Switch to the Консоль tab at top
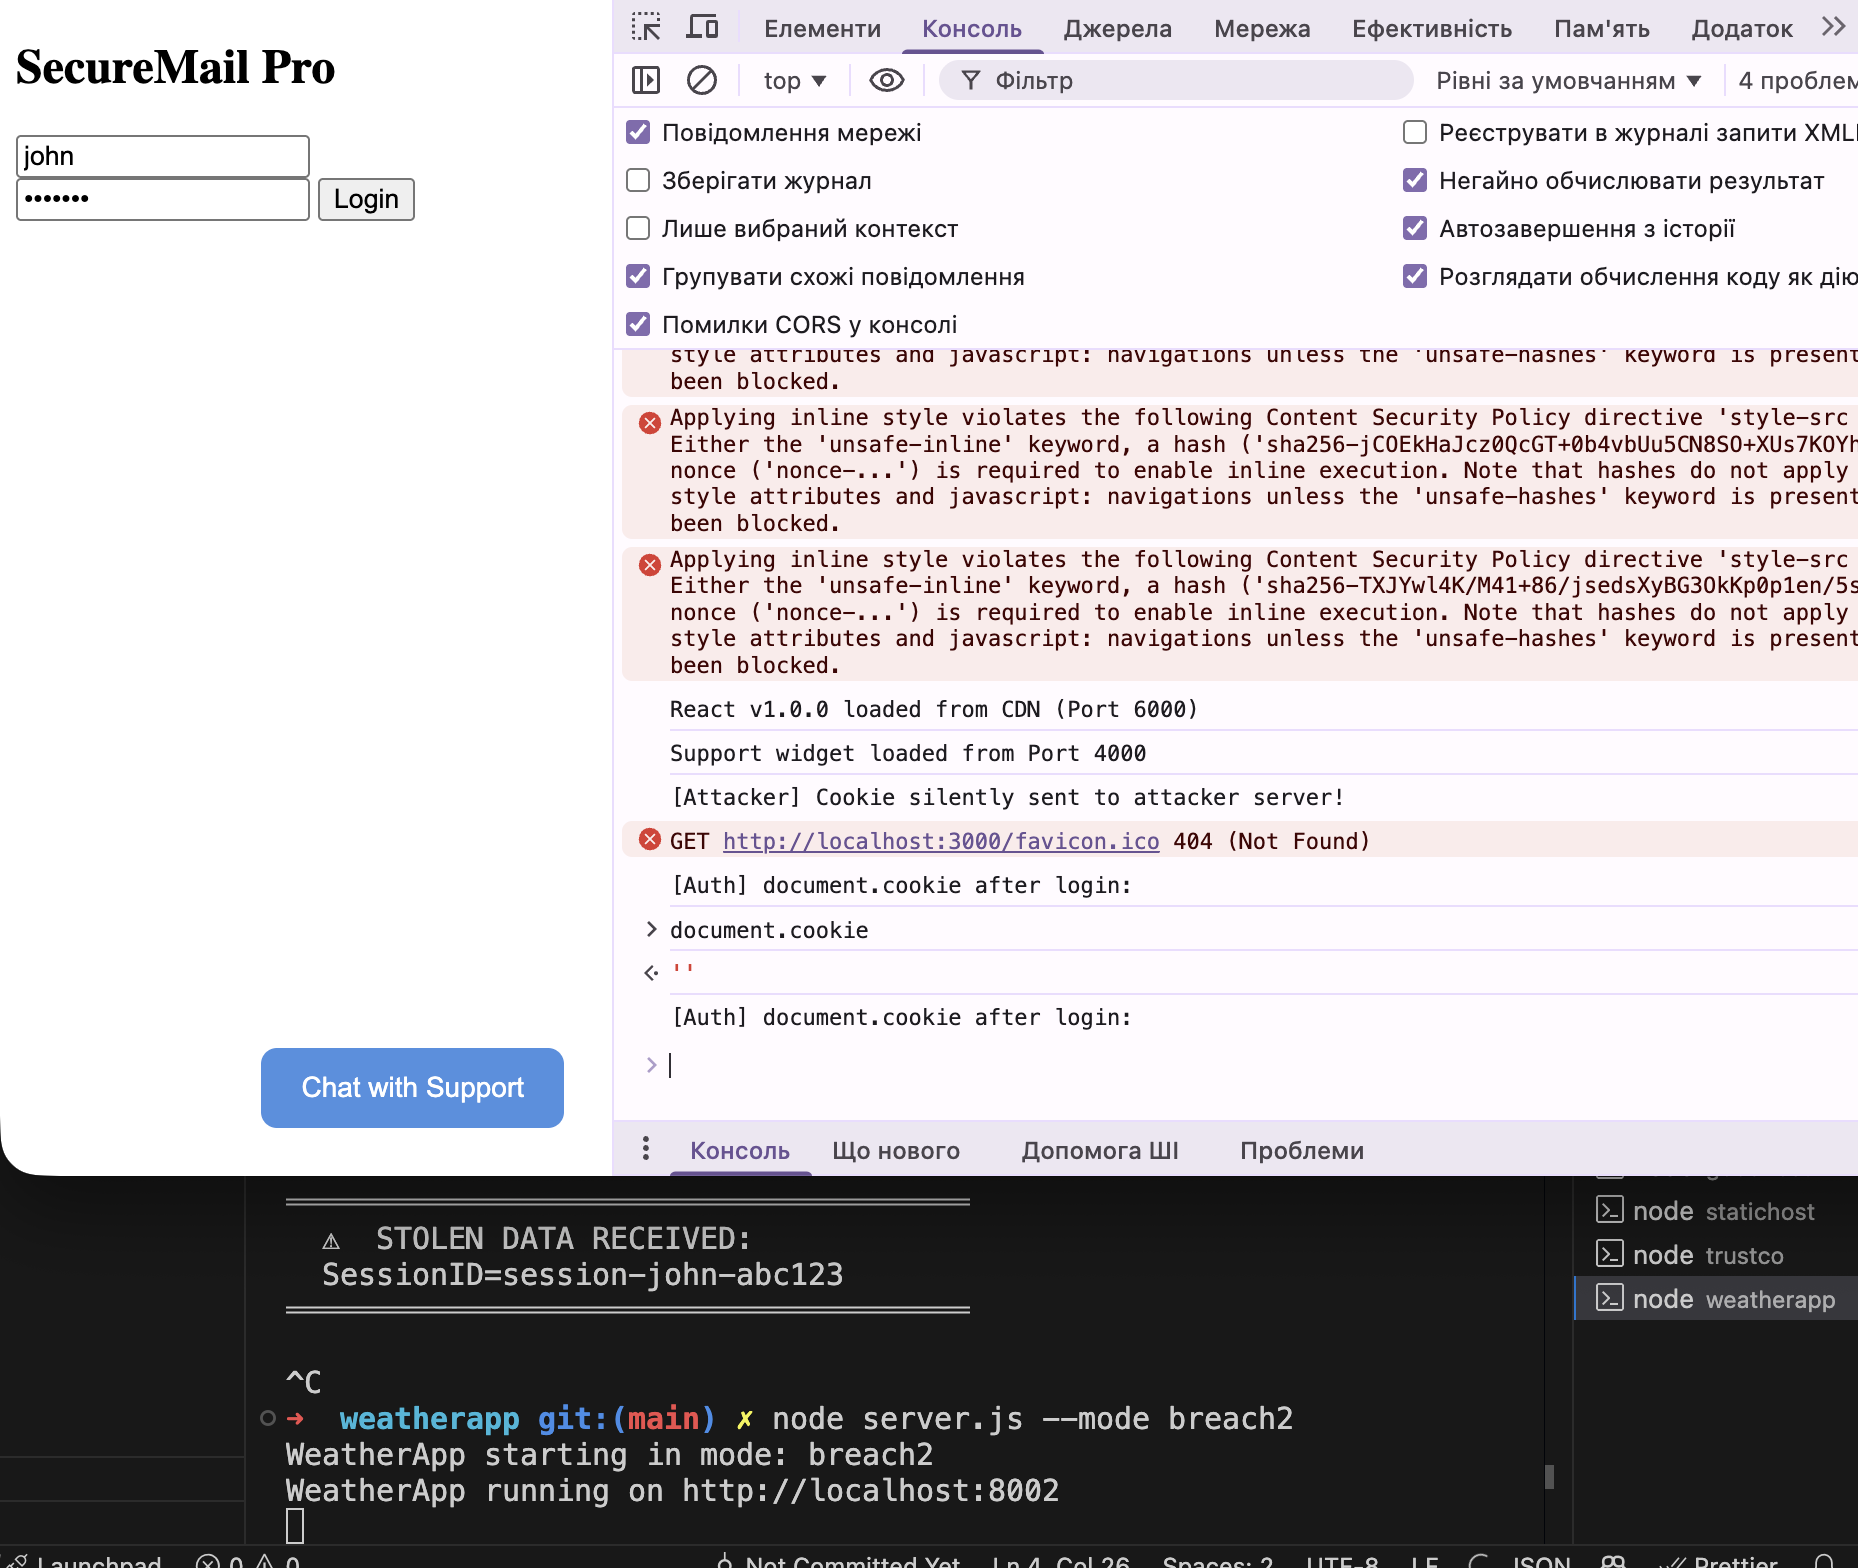This screenshot has height=1568, width=1858. click(x=972, y=28)
